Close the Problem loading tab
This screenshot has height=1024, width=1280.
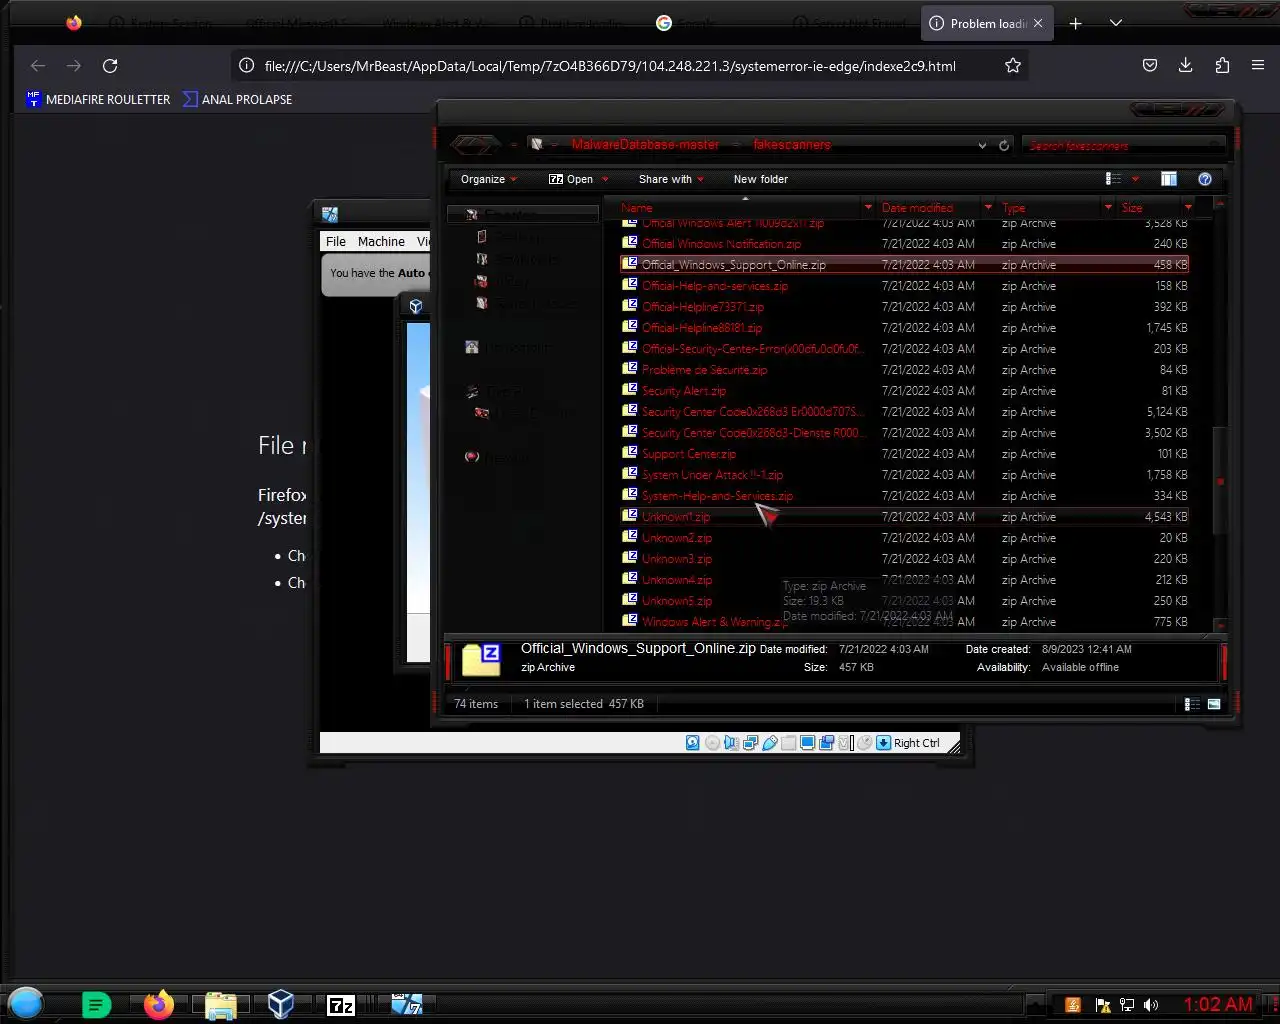[1038, 23]
